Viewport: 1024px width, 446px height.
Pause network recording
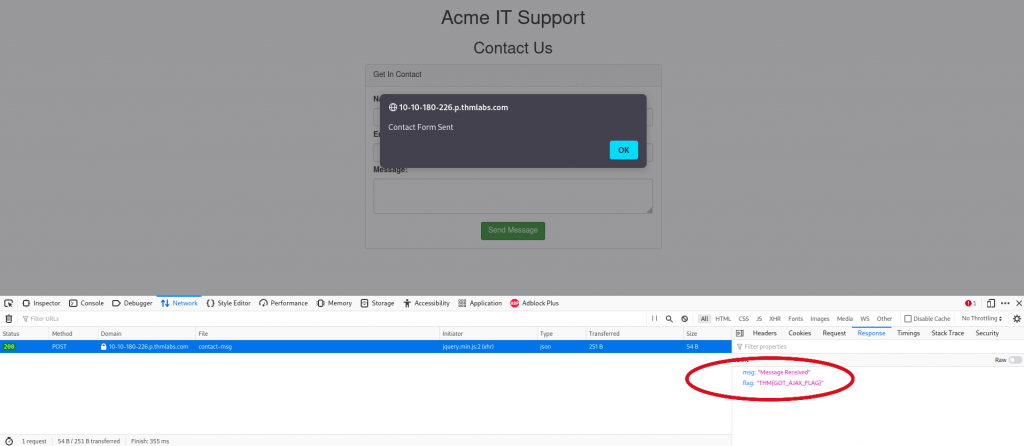(655, 318)
